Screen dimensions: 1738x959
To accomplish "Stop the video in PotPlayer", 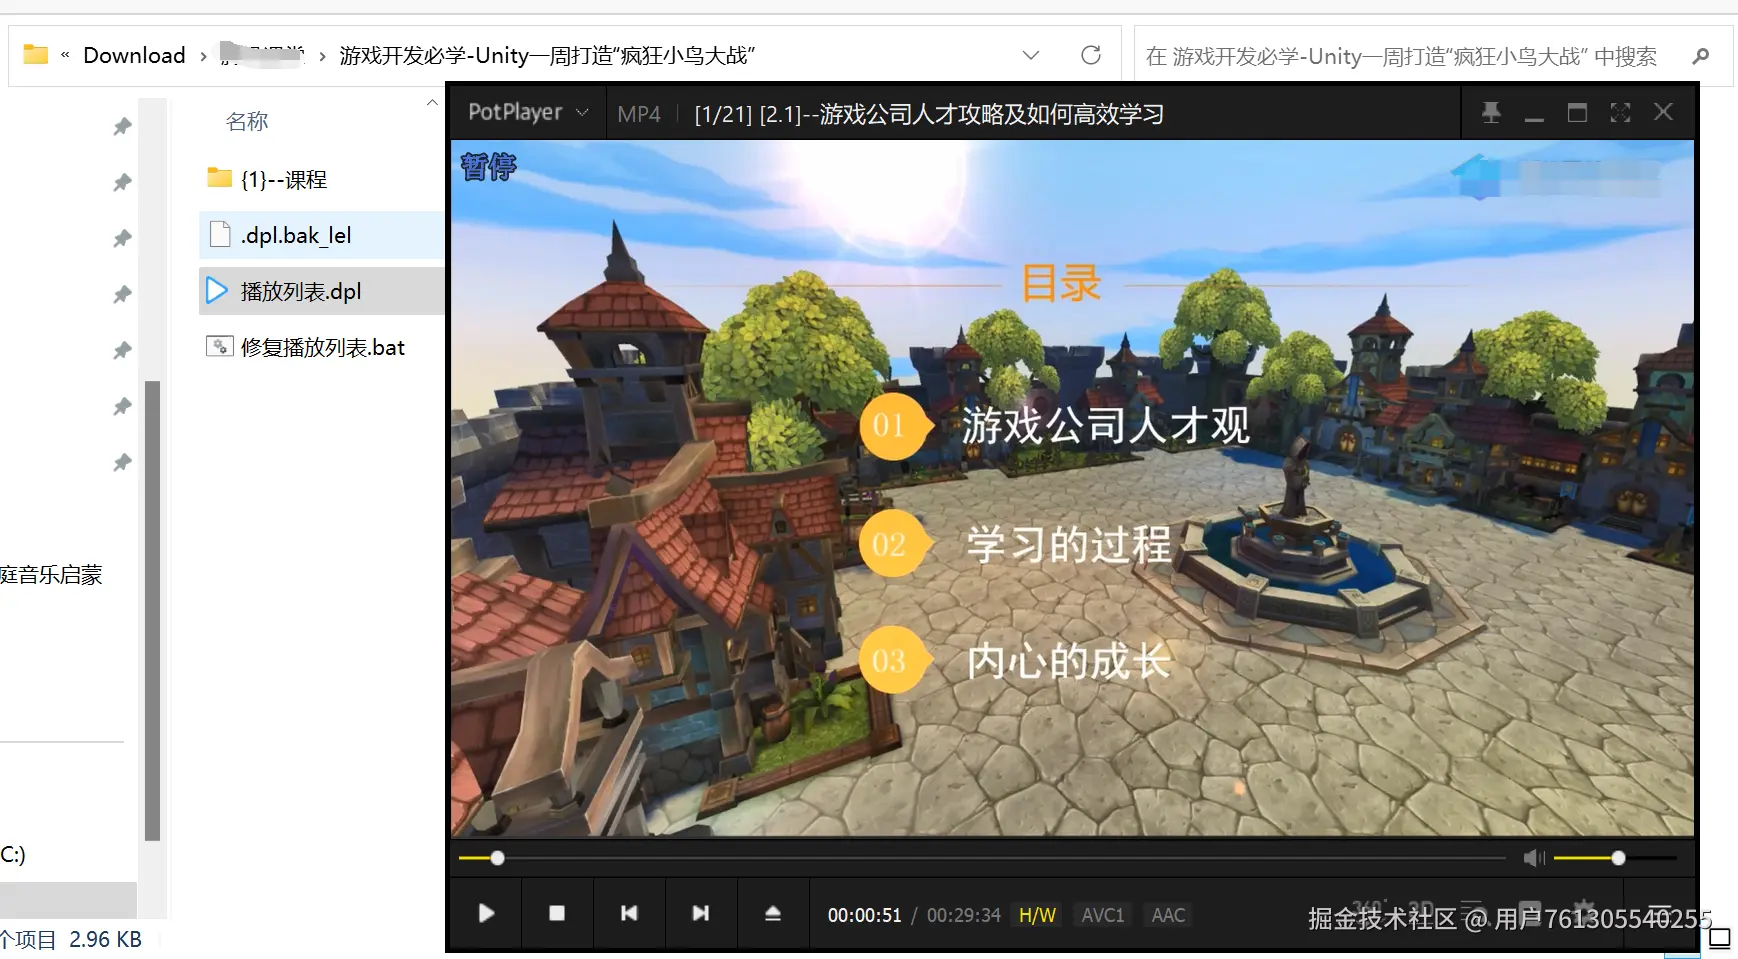I will (x=557, y=913).
